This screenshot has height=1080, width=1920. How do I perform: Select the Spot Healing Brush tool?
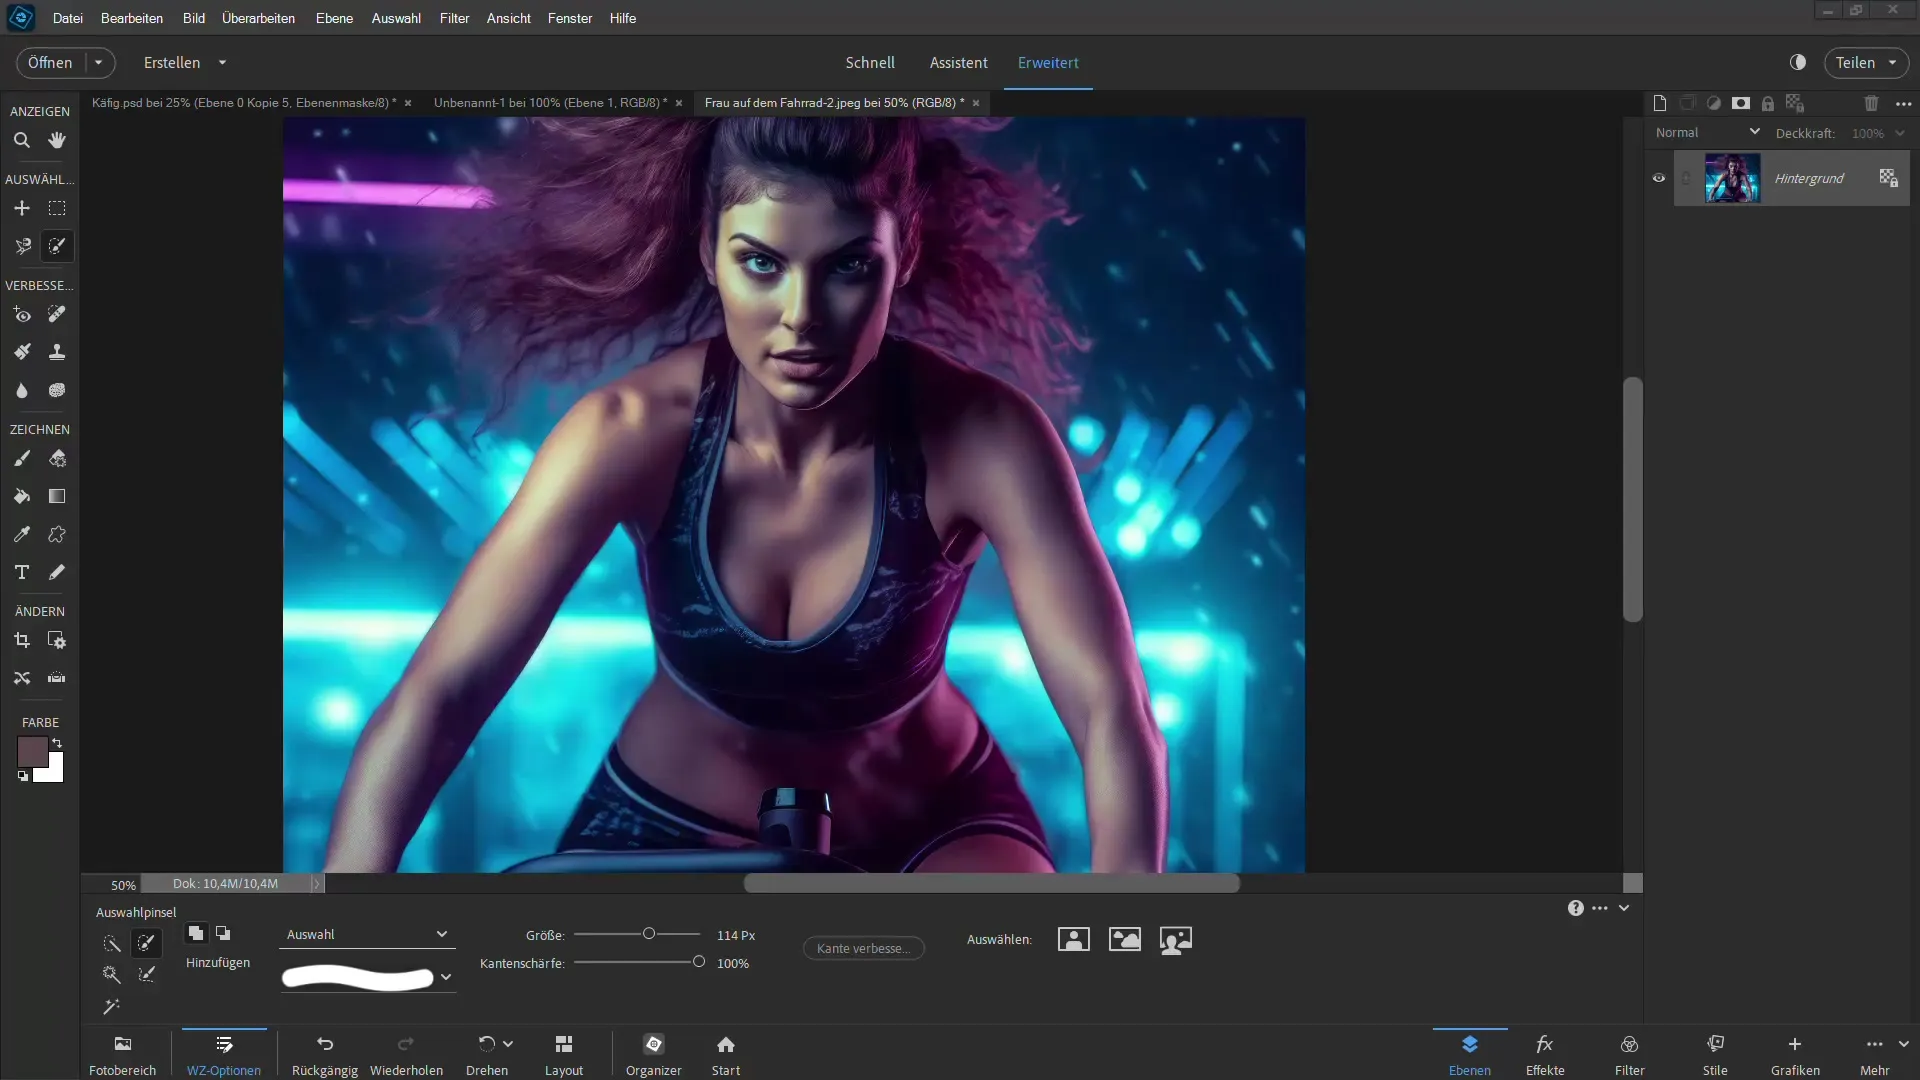click(57, 314)
